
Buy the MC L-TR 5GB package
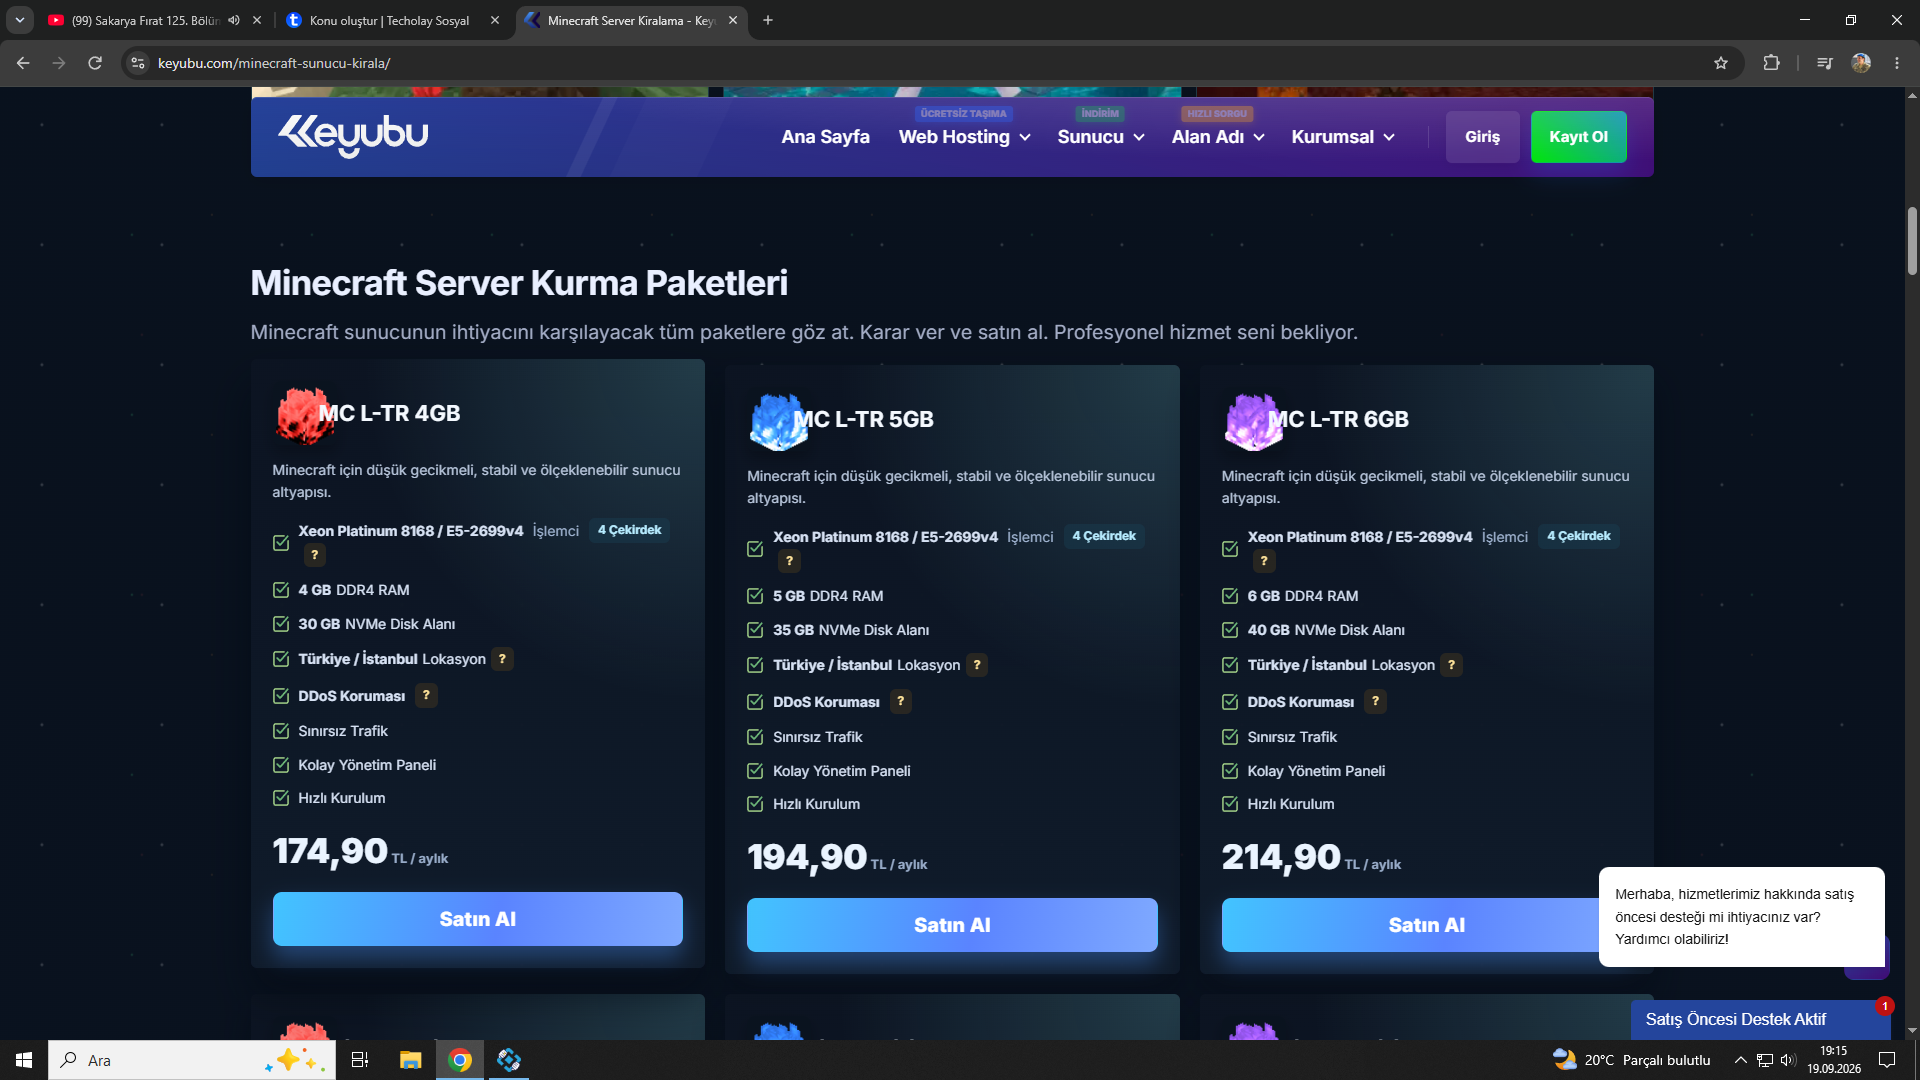[952, 925]
